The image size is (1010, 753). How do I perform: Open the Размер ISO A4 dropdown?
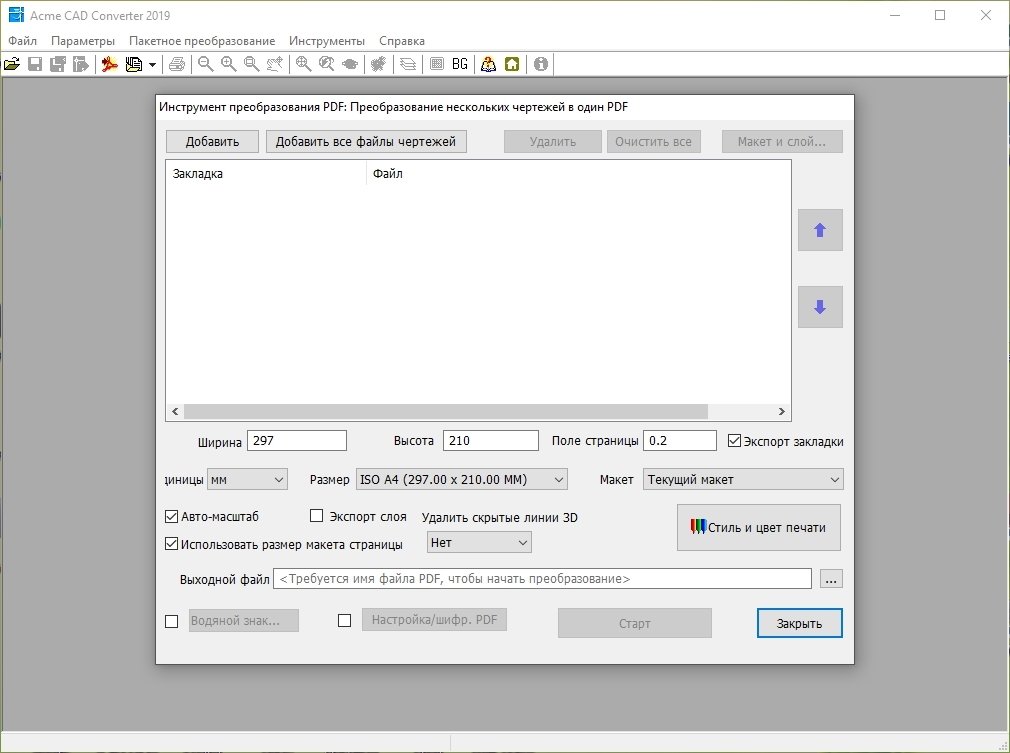[462, 480]
